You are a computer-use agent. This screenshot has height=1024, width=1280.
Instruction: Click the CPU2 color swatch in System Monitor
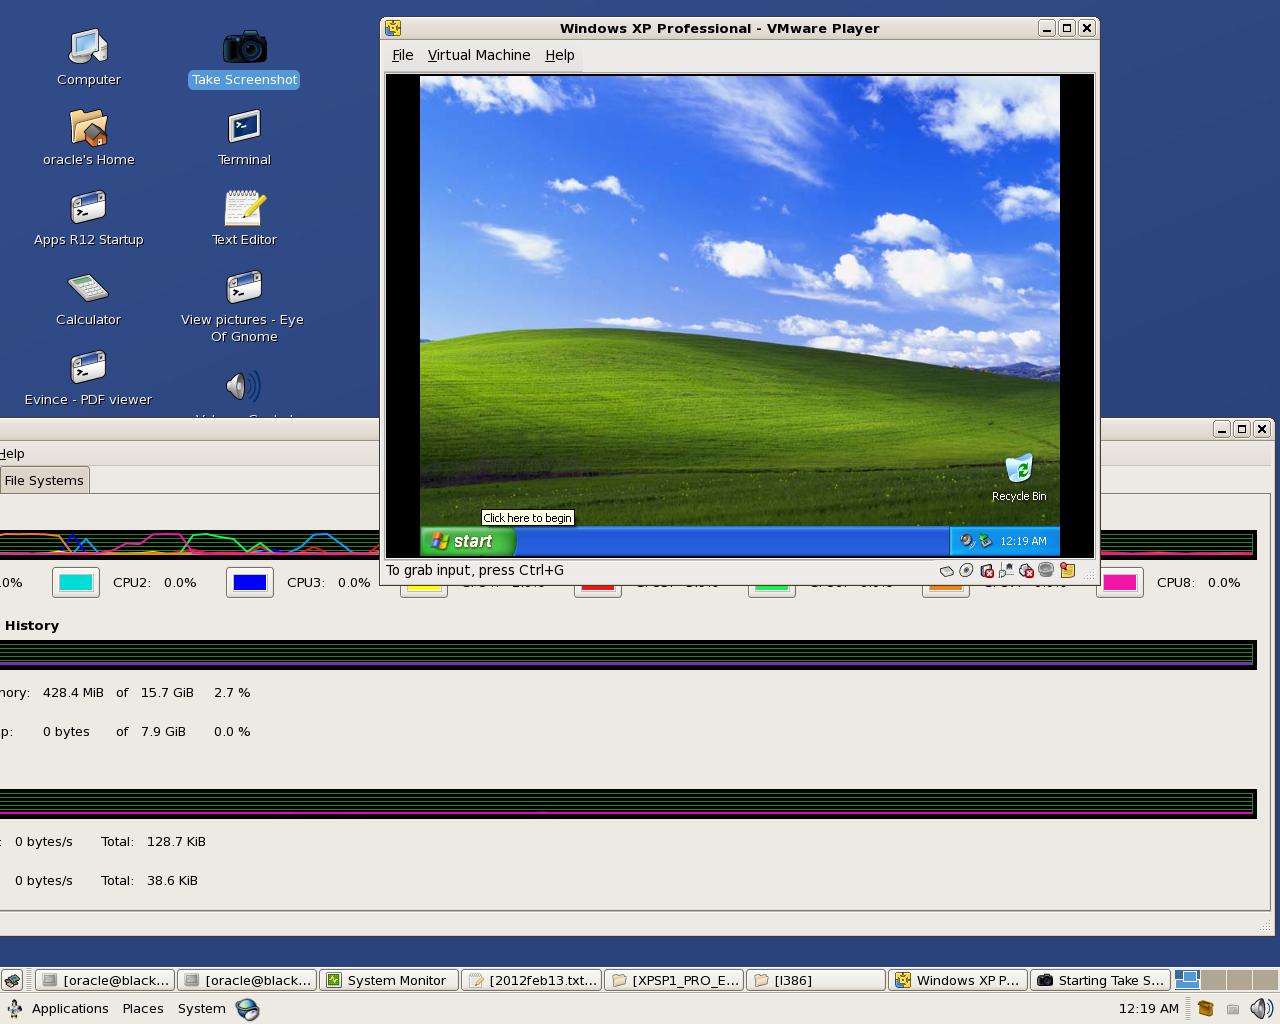click(76, 582)
